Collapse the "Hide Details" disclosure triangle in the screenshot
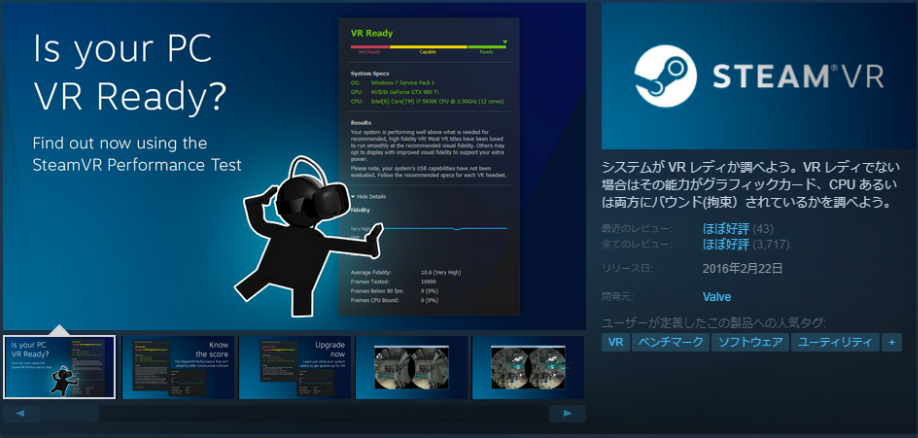 pos(353,196)
